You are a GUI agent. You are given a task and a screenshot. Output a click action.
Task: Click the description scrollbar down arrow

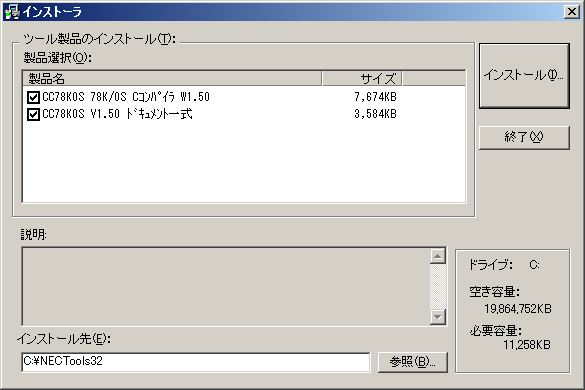(x=438, y=317)
